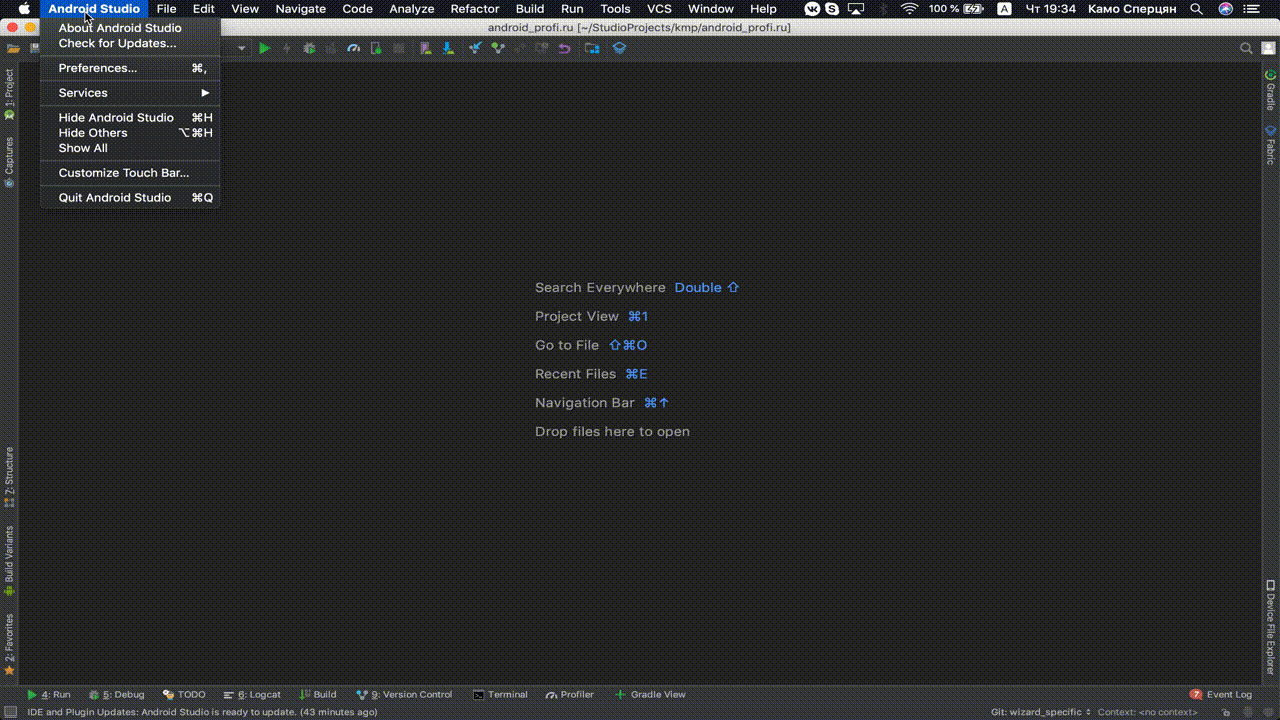This screenshot has height=720, width=1280.
Task: Expand the Services submenu
Action: coord(130,93)
